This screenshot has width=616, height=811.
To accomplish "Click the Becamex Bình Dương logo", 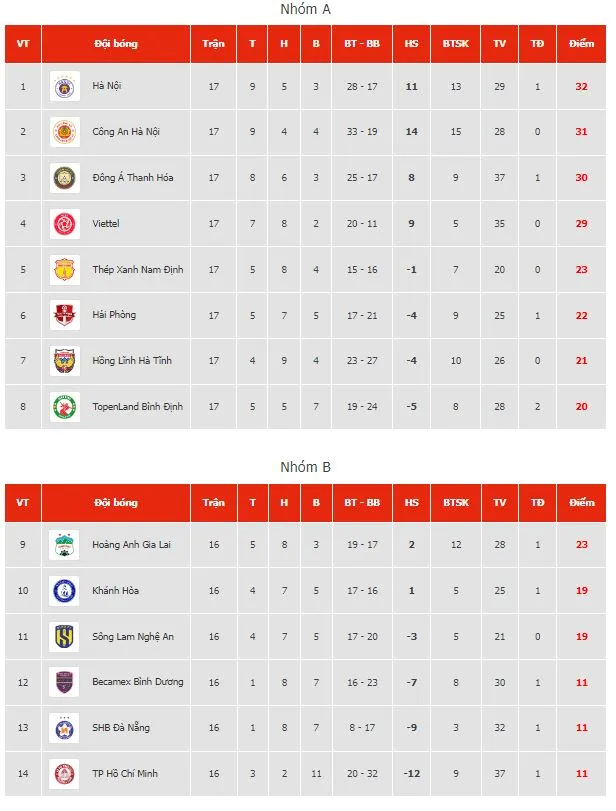I will click(66, 683).
